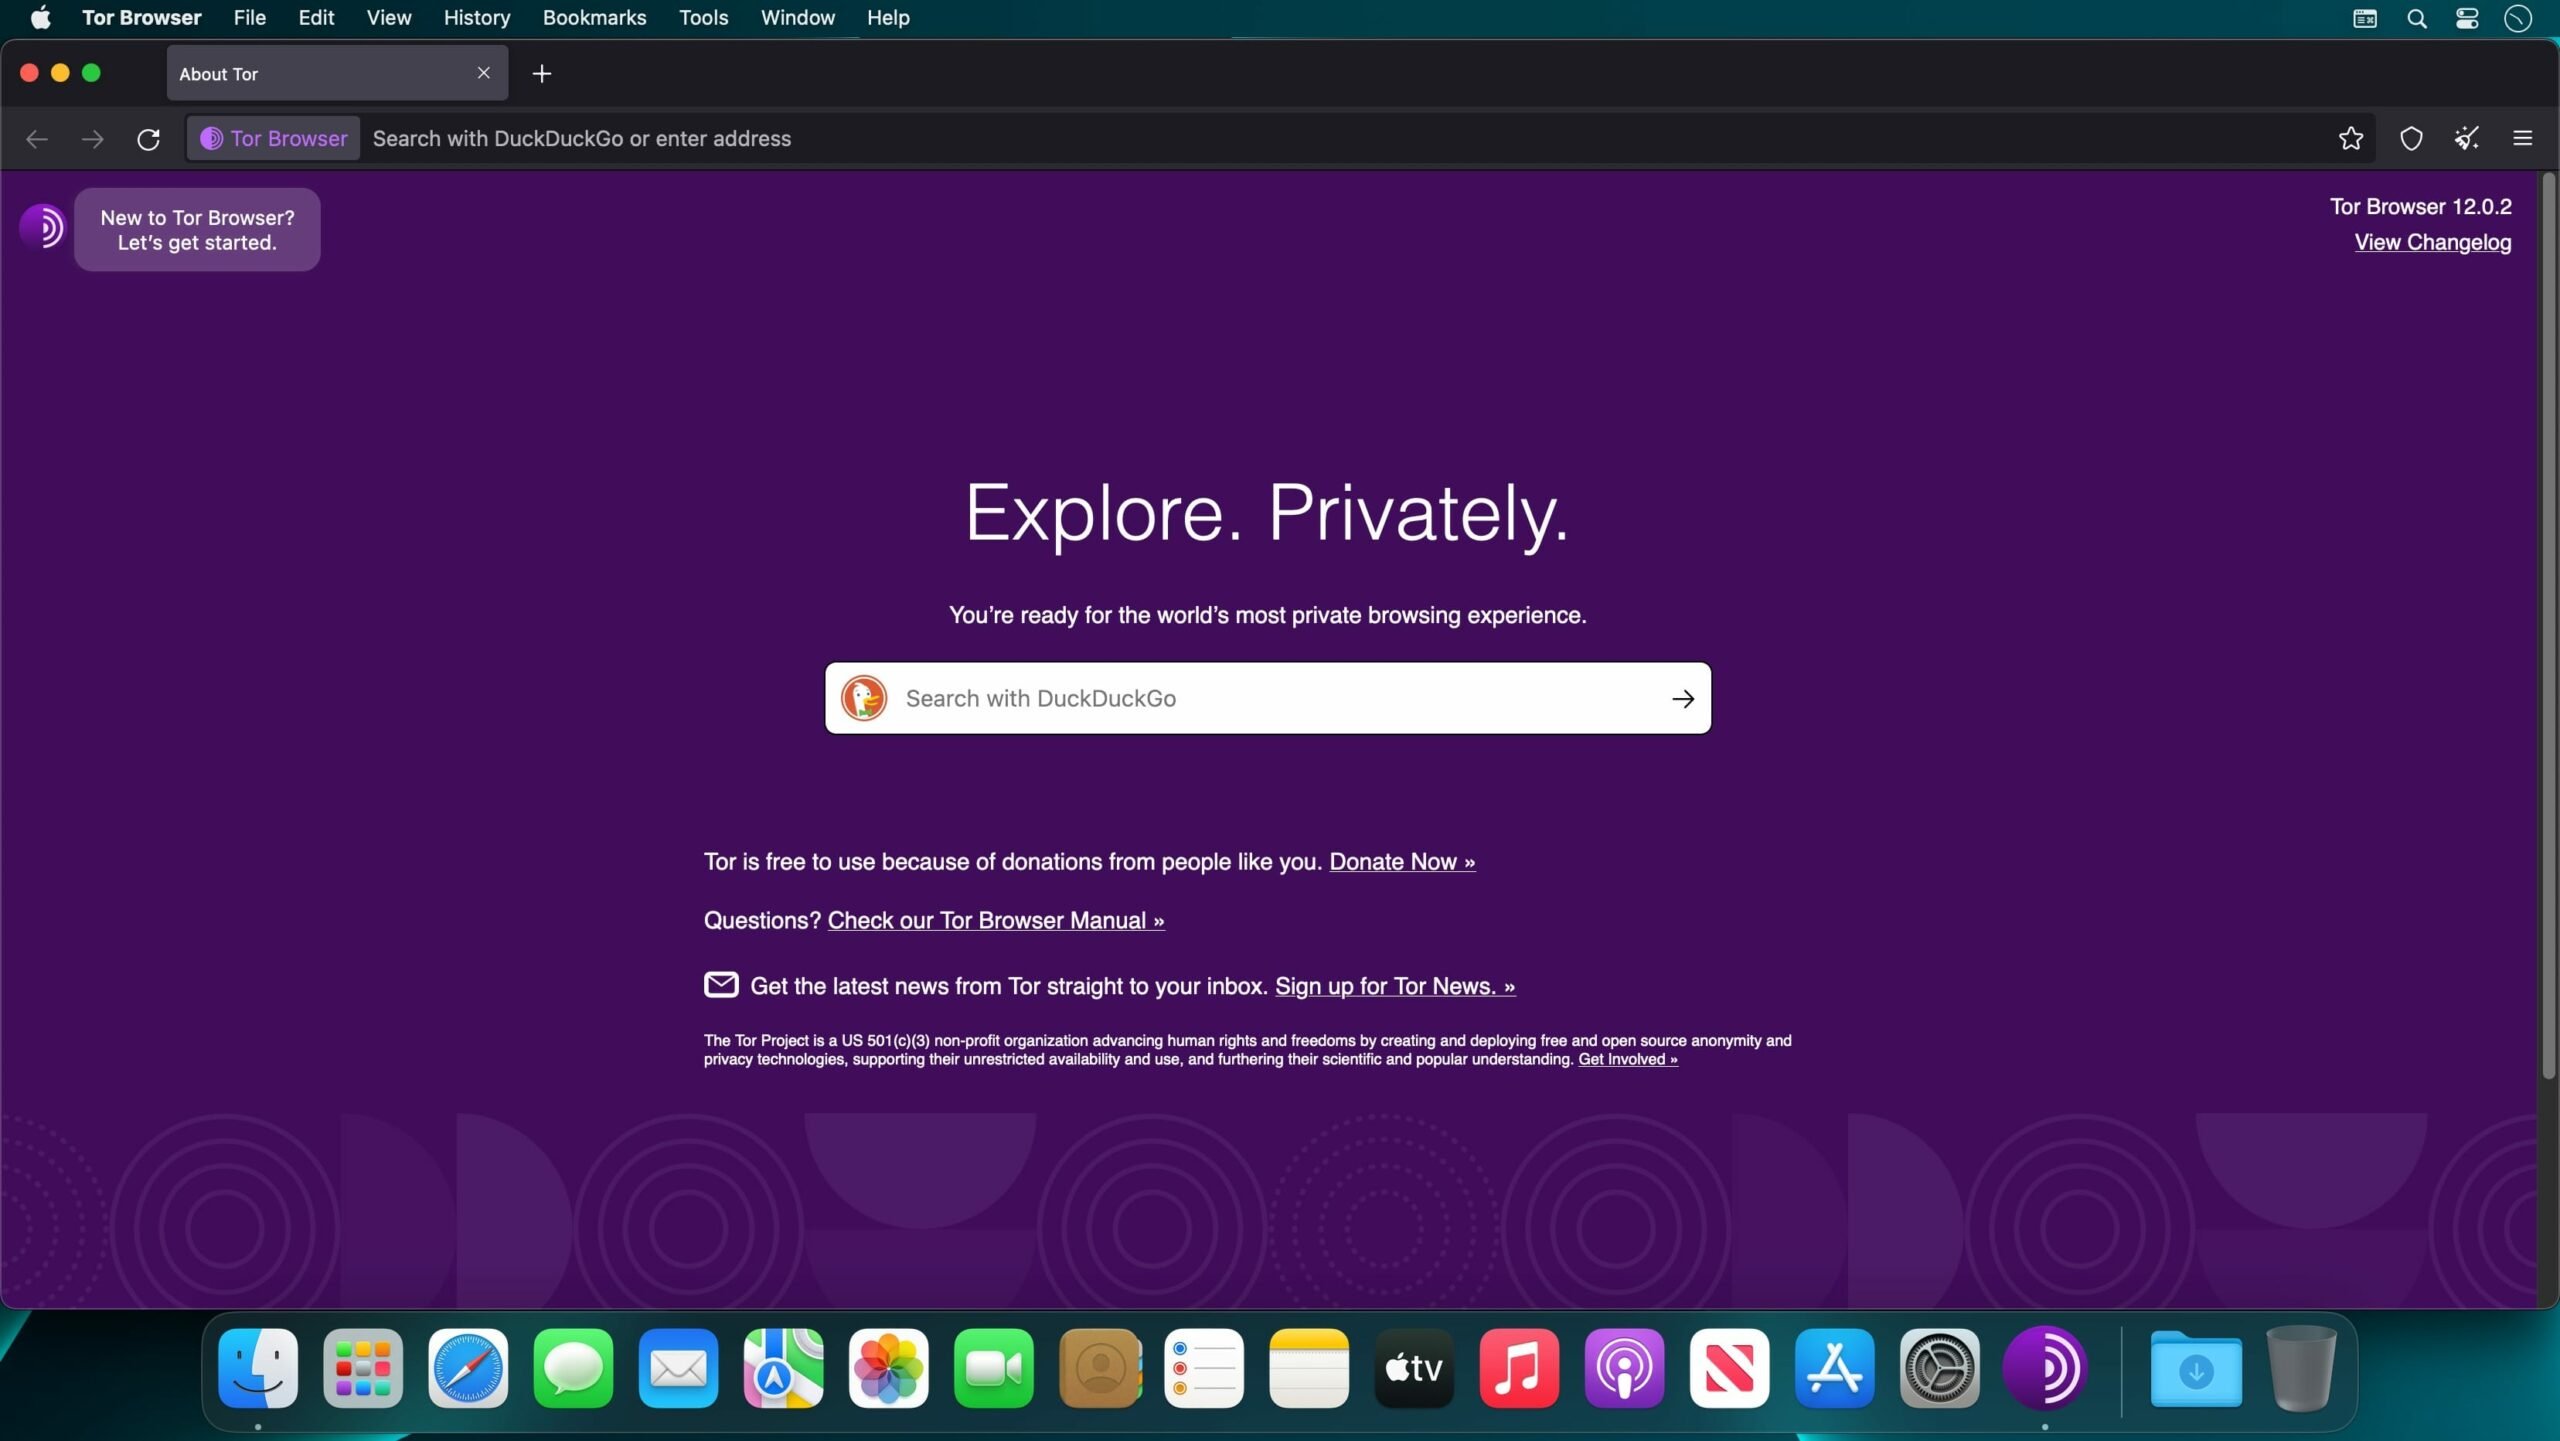This screenshot has height=1441, width=2560.
Task: Open Check our Tor Browser Manual link
Action: tap(996, 920)
